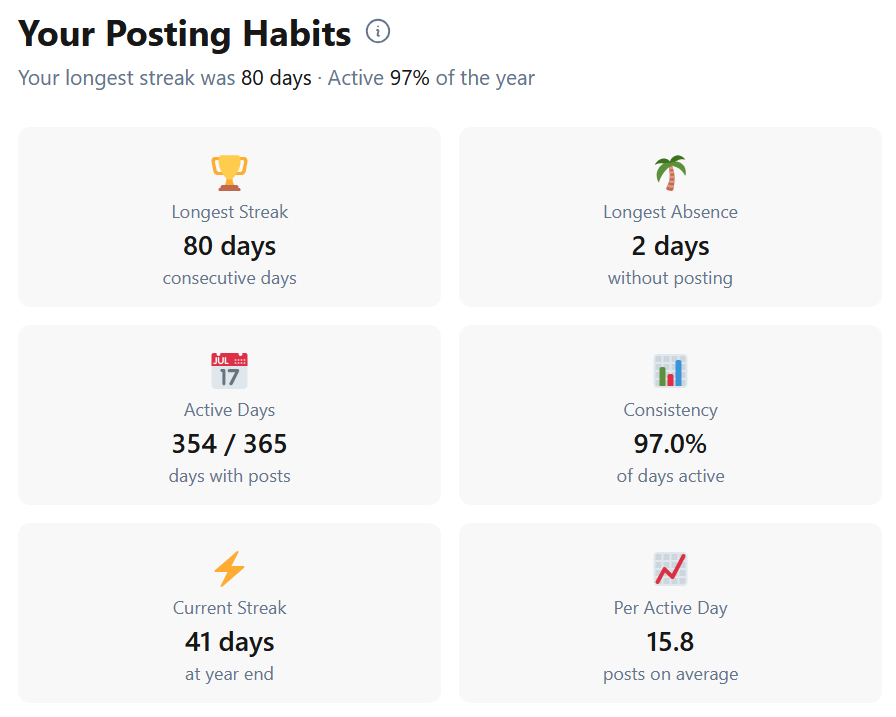896x717 pixels.
Task: Click the 354 / 365 active days value
Action: pyautogui.click(x=229, y=444)
